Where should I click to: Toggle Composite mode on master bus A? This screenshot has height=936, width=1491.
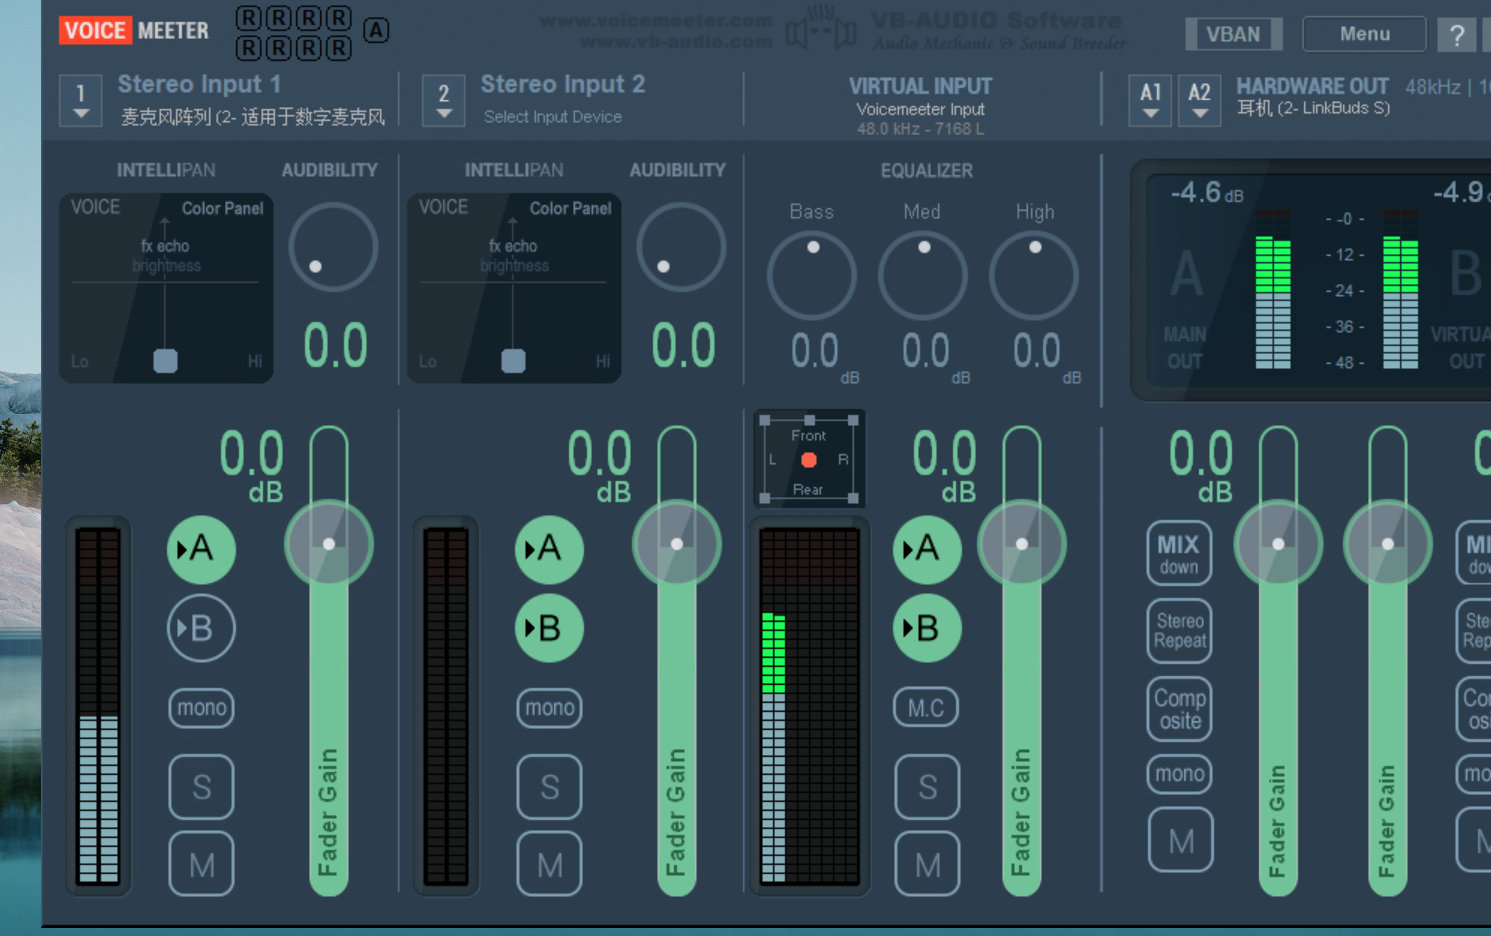pos(1180,708)
